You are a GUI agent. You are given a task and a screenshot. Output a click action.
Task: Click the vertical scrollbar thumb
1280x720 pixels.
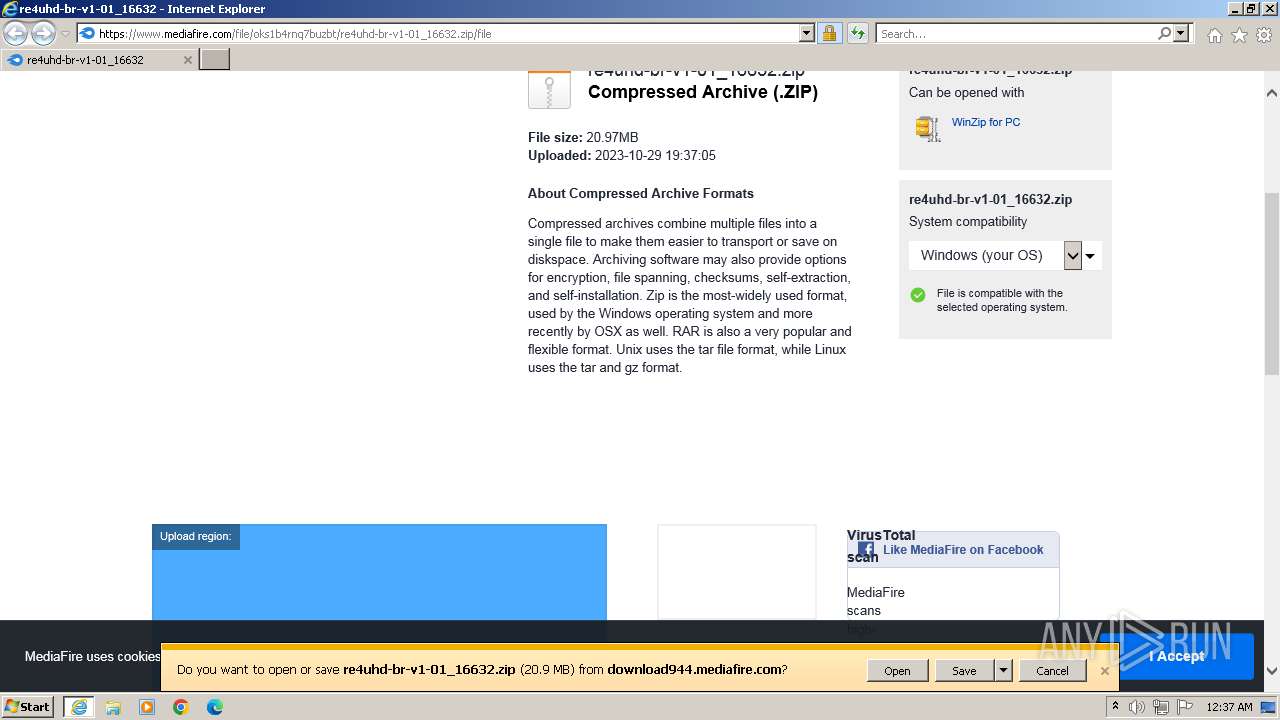coord(1272,285)
